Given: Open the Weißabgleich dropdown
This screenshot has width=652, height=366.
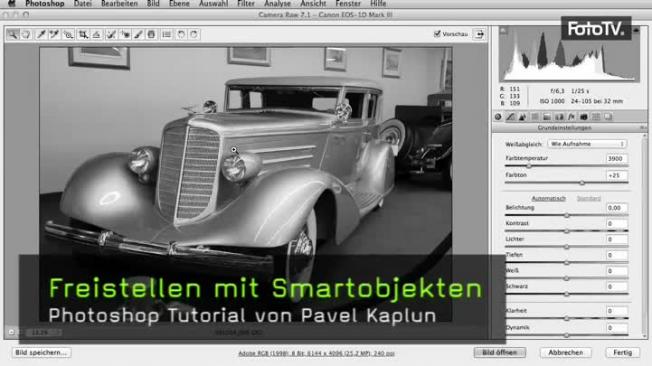Looking at the screenshot, I should coord(587,144).
